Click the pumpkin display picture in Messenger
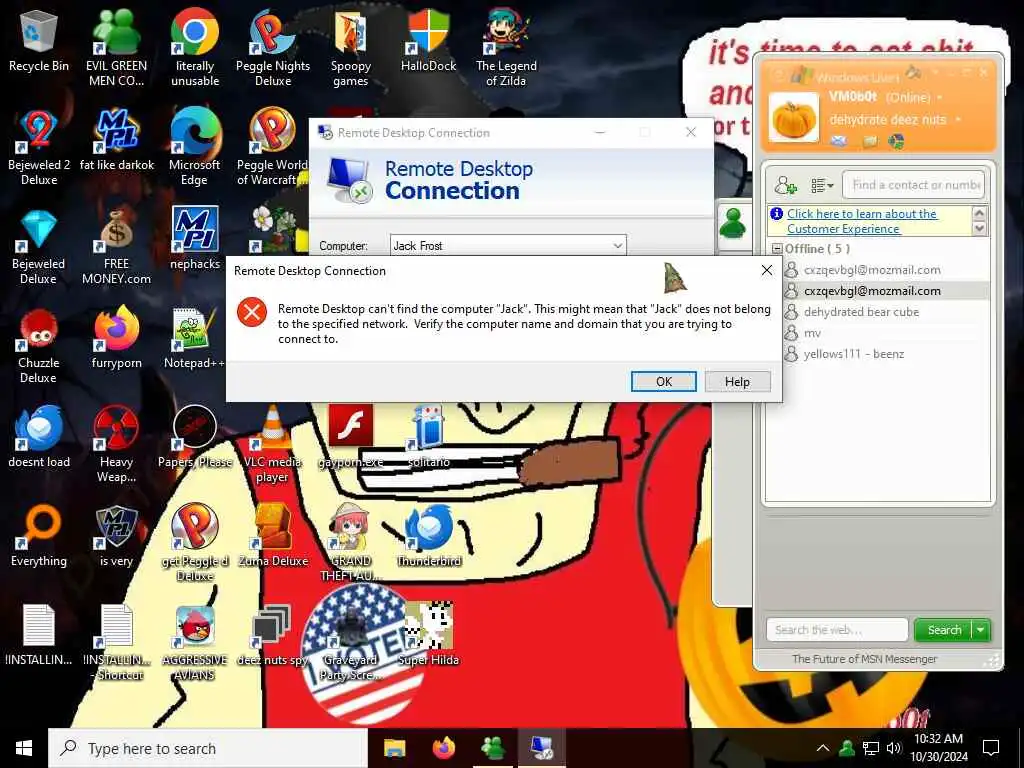 [x=794, y=118]
